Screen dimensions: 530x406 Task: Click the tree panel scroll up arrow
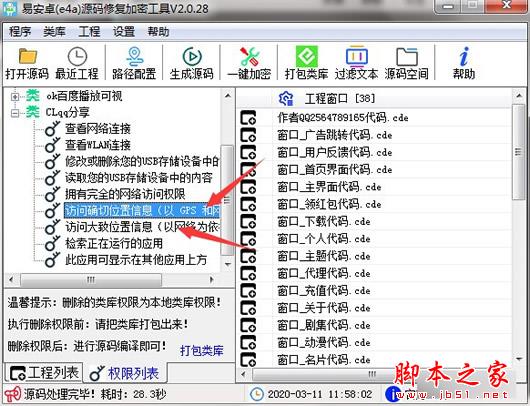[x=228, y=96]
